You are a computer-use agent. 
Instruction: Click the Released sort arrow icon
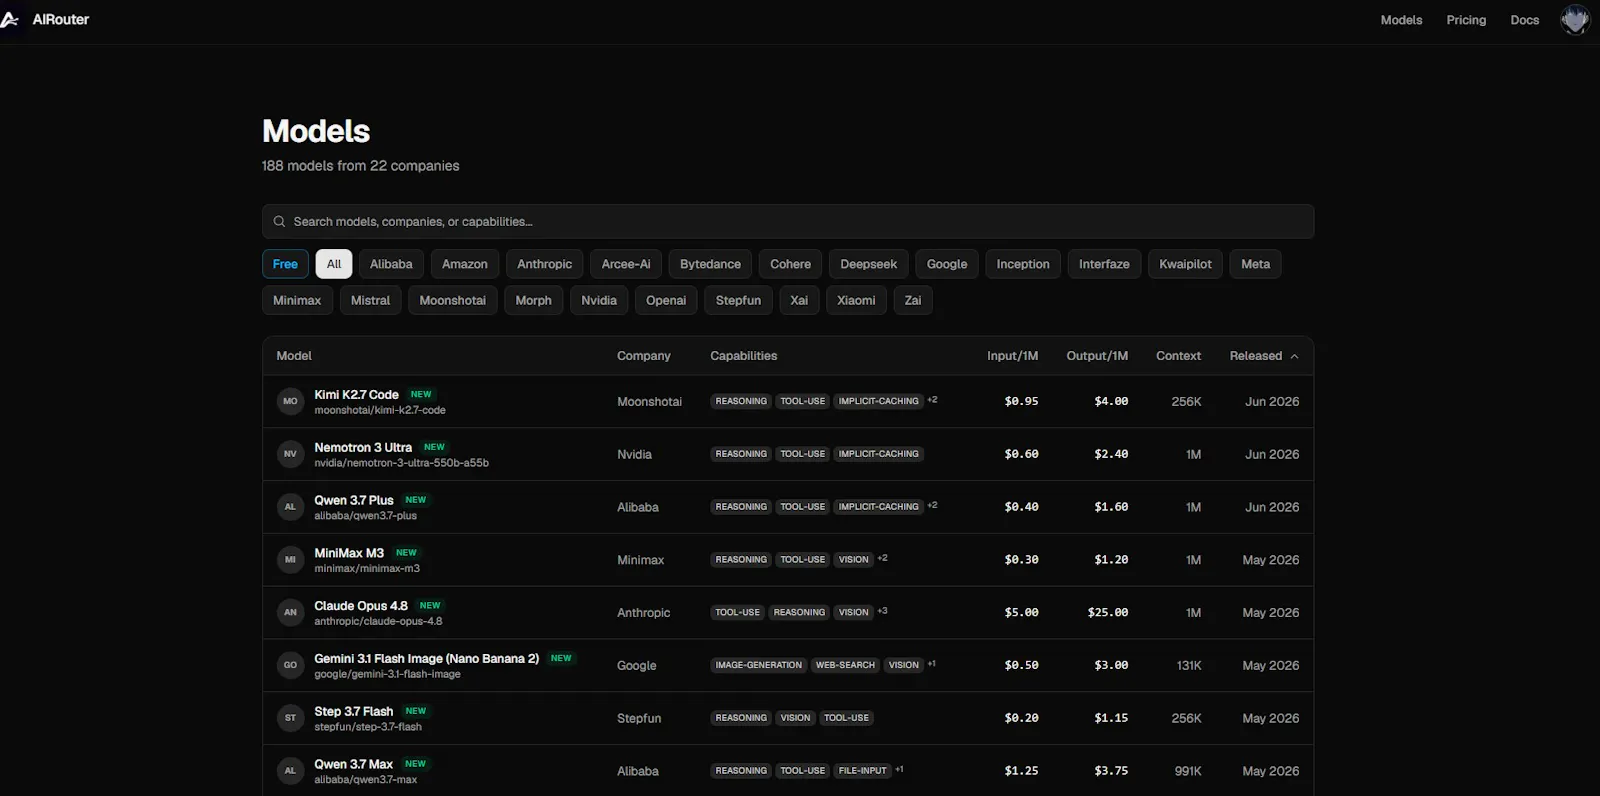1294,356
